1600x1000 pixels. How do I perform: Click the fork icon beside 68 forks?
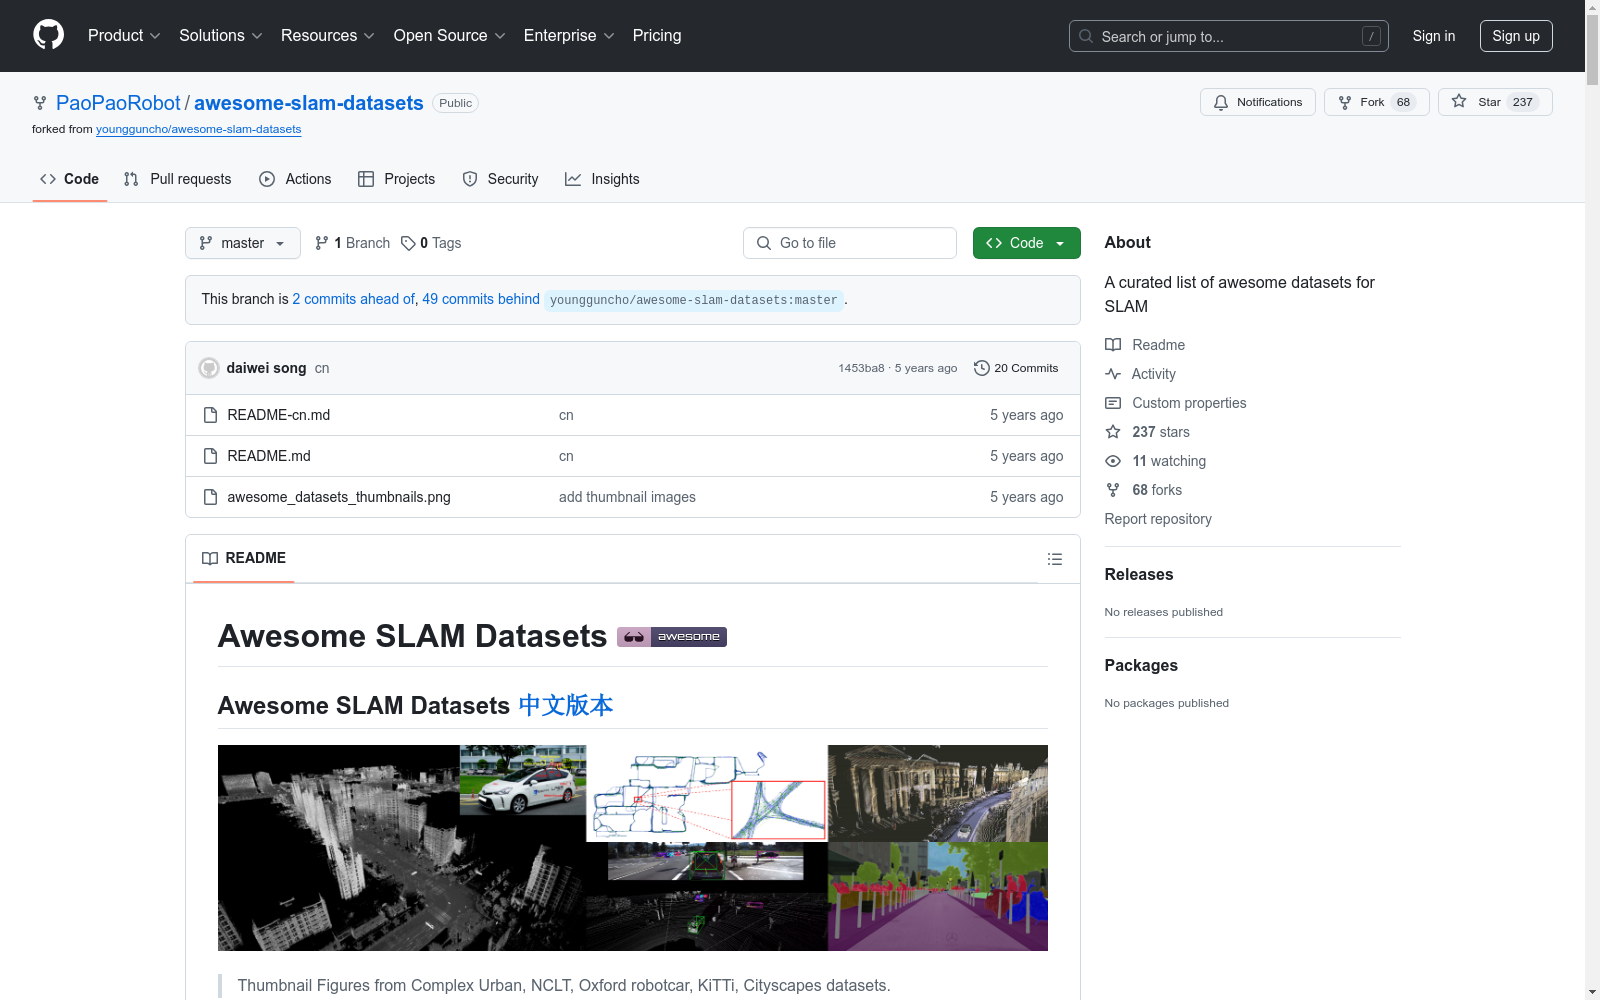[1113, 490]
